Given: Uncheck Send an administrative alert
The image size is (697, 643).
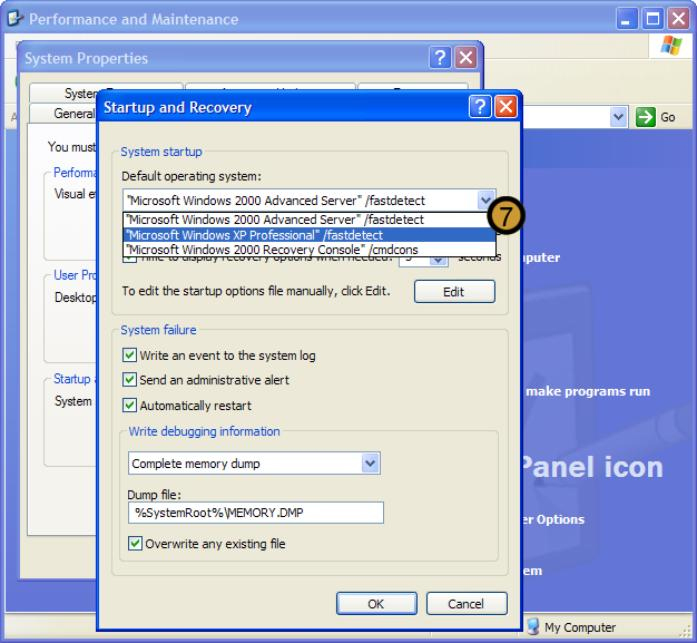Looking at the screenshot, I should (129, 379).
